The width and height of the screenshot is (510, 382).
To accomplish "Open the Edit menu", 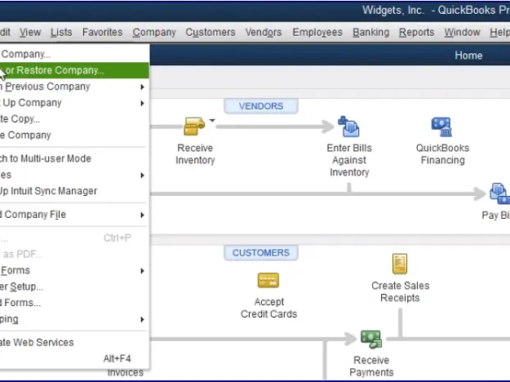I will point(5,32).
